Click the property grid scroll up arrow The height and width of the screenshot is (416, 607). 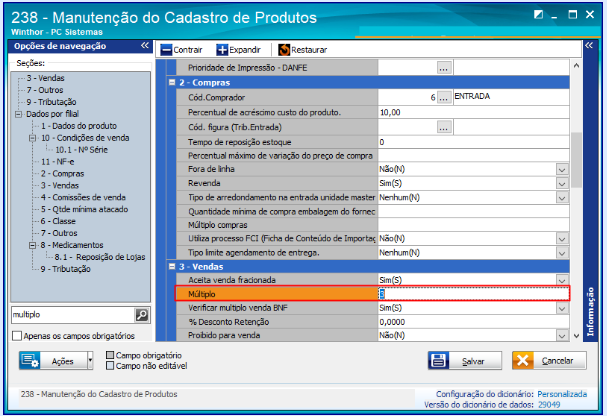pyautogui.click(x=576, y=65)
